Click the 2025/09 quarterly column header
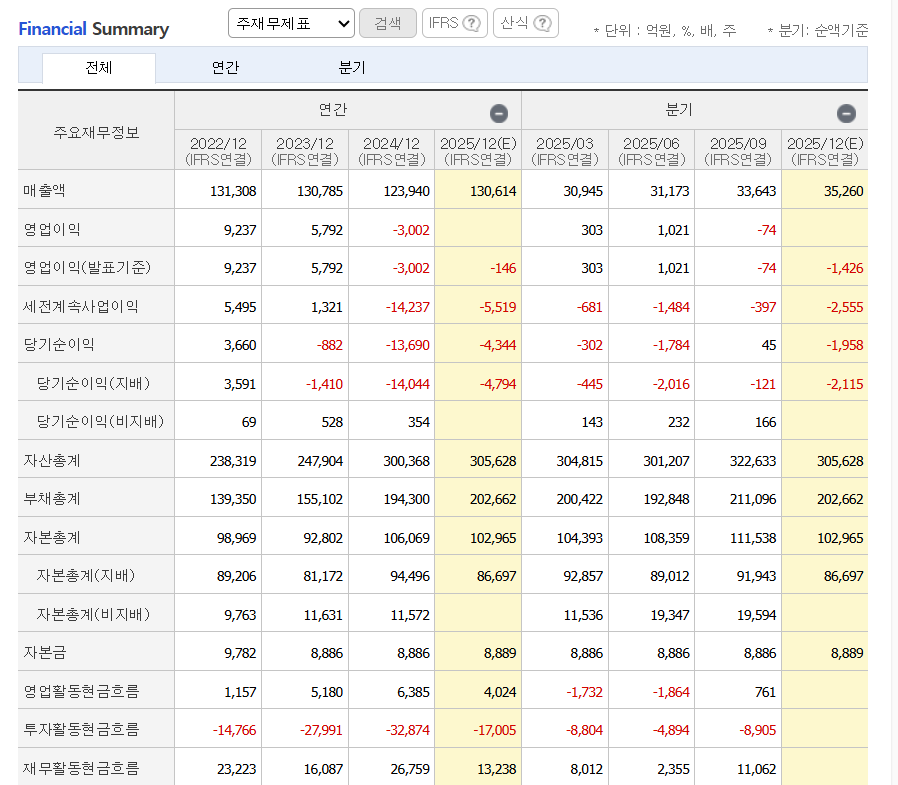The height and width of the screenshot is (785, 898). click(738, 151)
